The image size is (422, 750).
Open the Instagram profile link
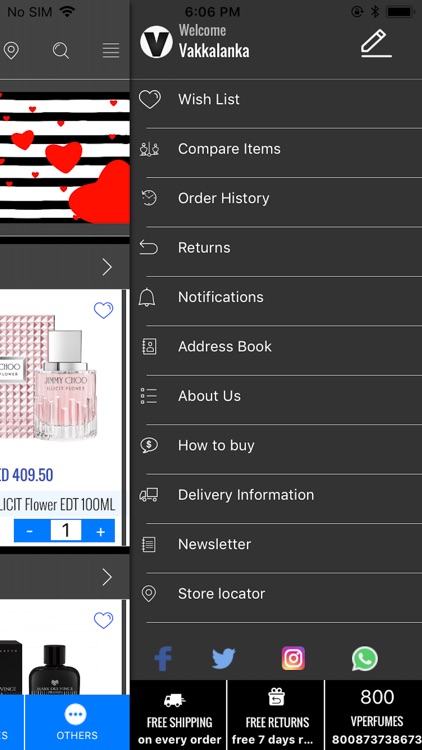pyautogui.click(x=293, y=658)
